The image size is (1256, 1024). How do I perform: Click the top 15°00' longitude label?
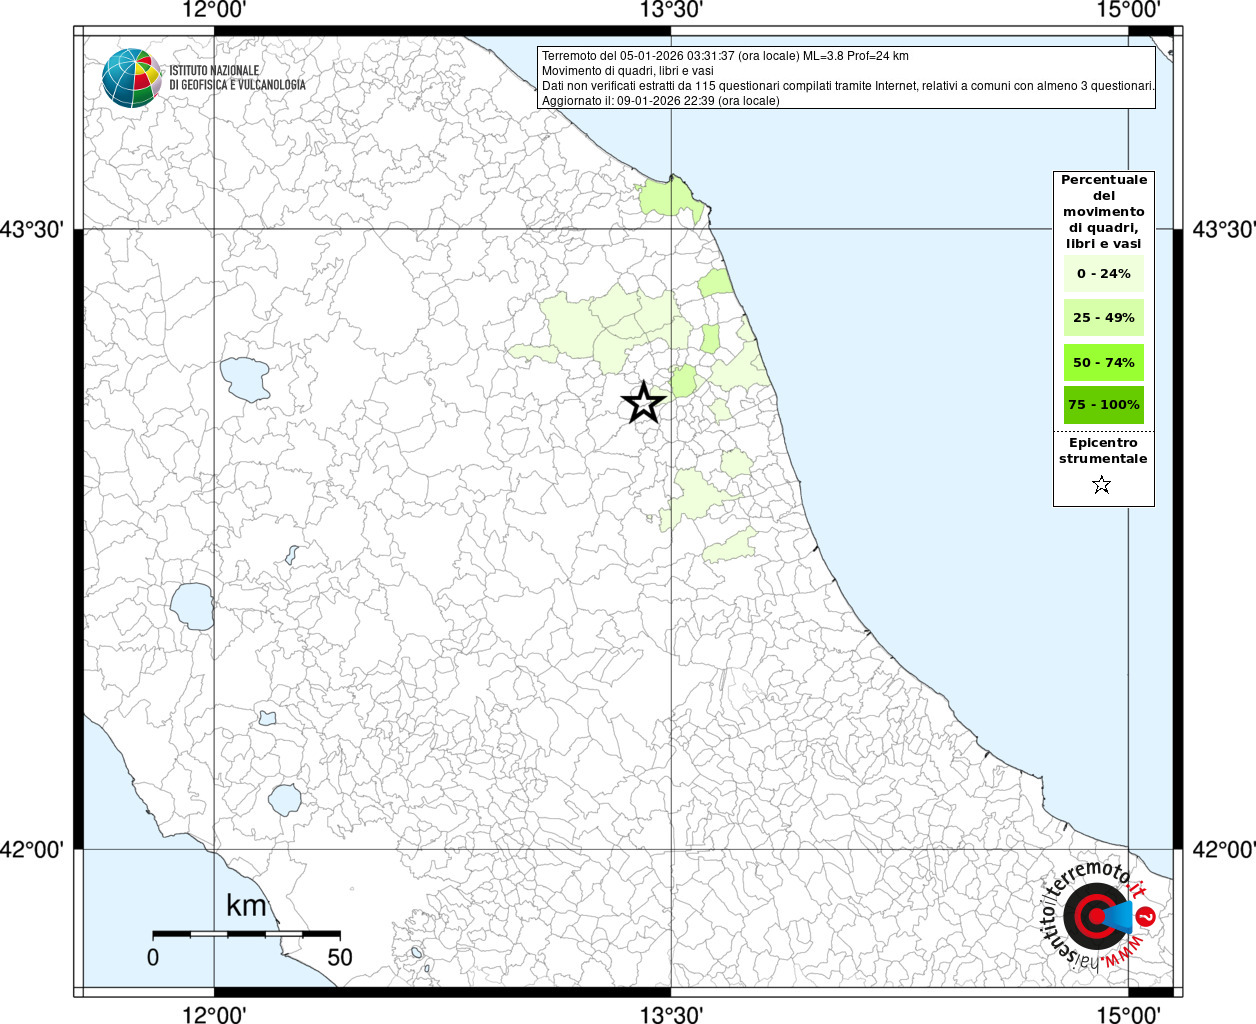(1128, 10)
